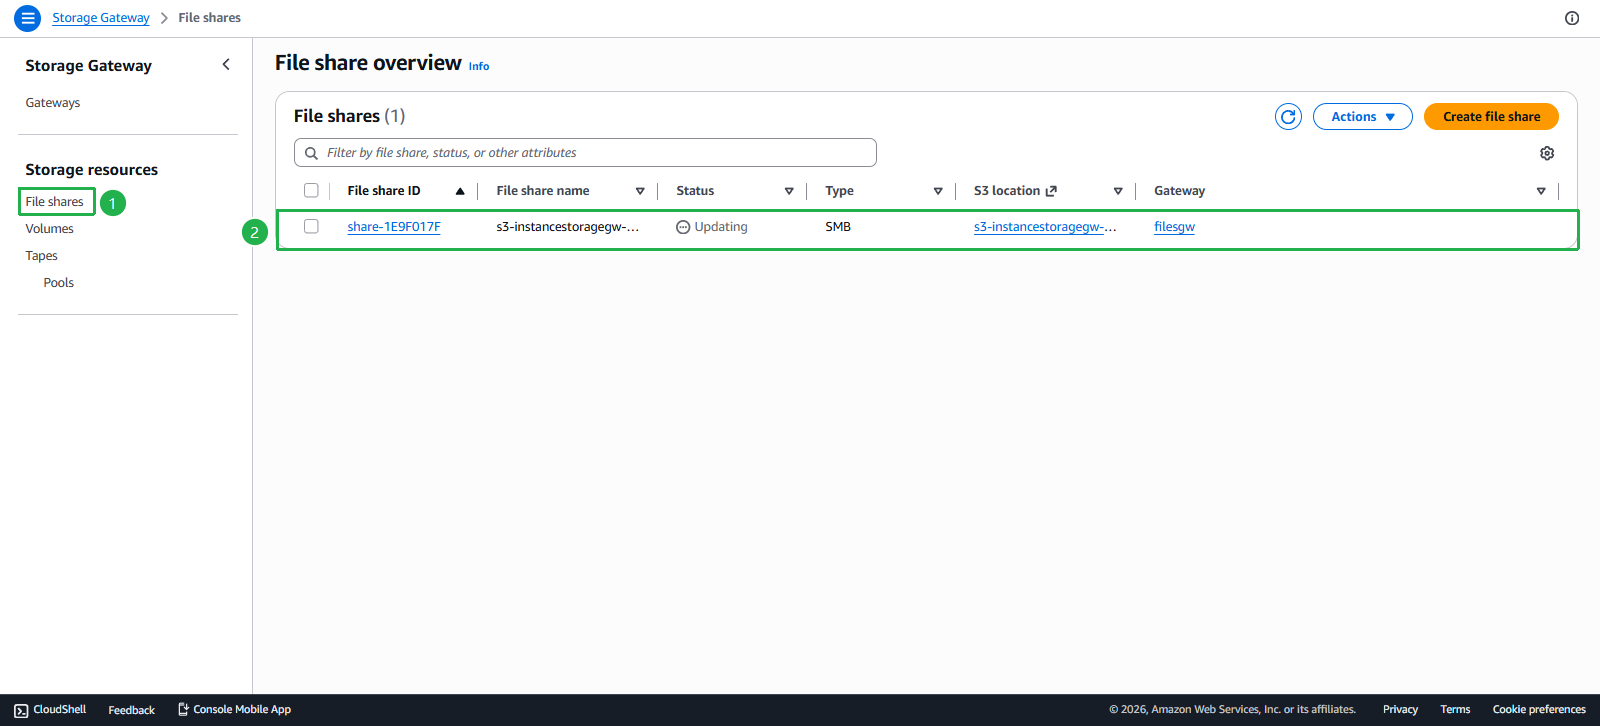Click the info circle icon at top right

tap(1572, 18)
